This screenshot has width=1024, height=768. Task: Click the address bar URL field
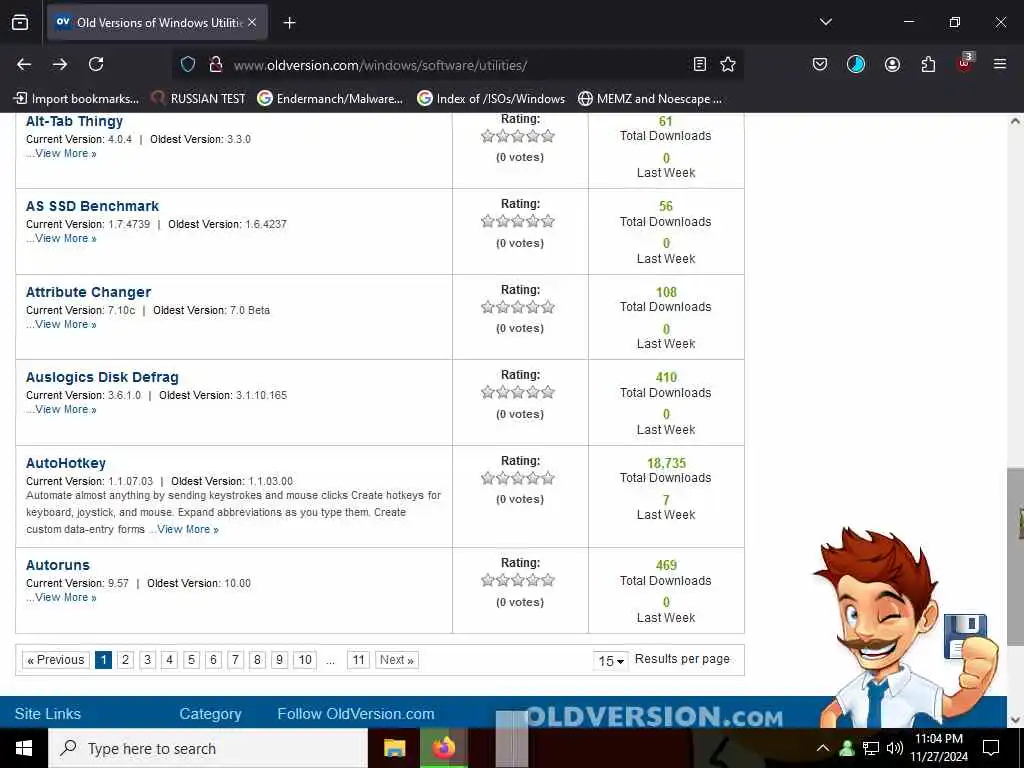pyautogui.click(x=457, y=65)
